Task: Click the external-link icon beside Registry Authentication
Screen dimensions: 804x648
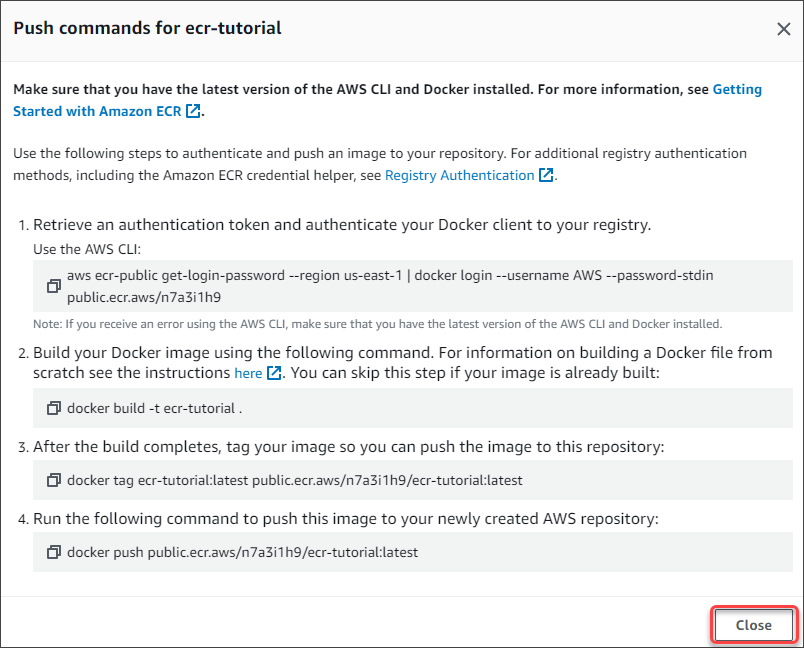Action: pyautogui.click(x=546, y=175)
